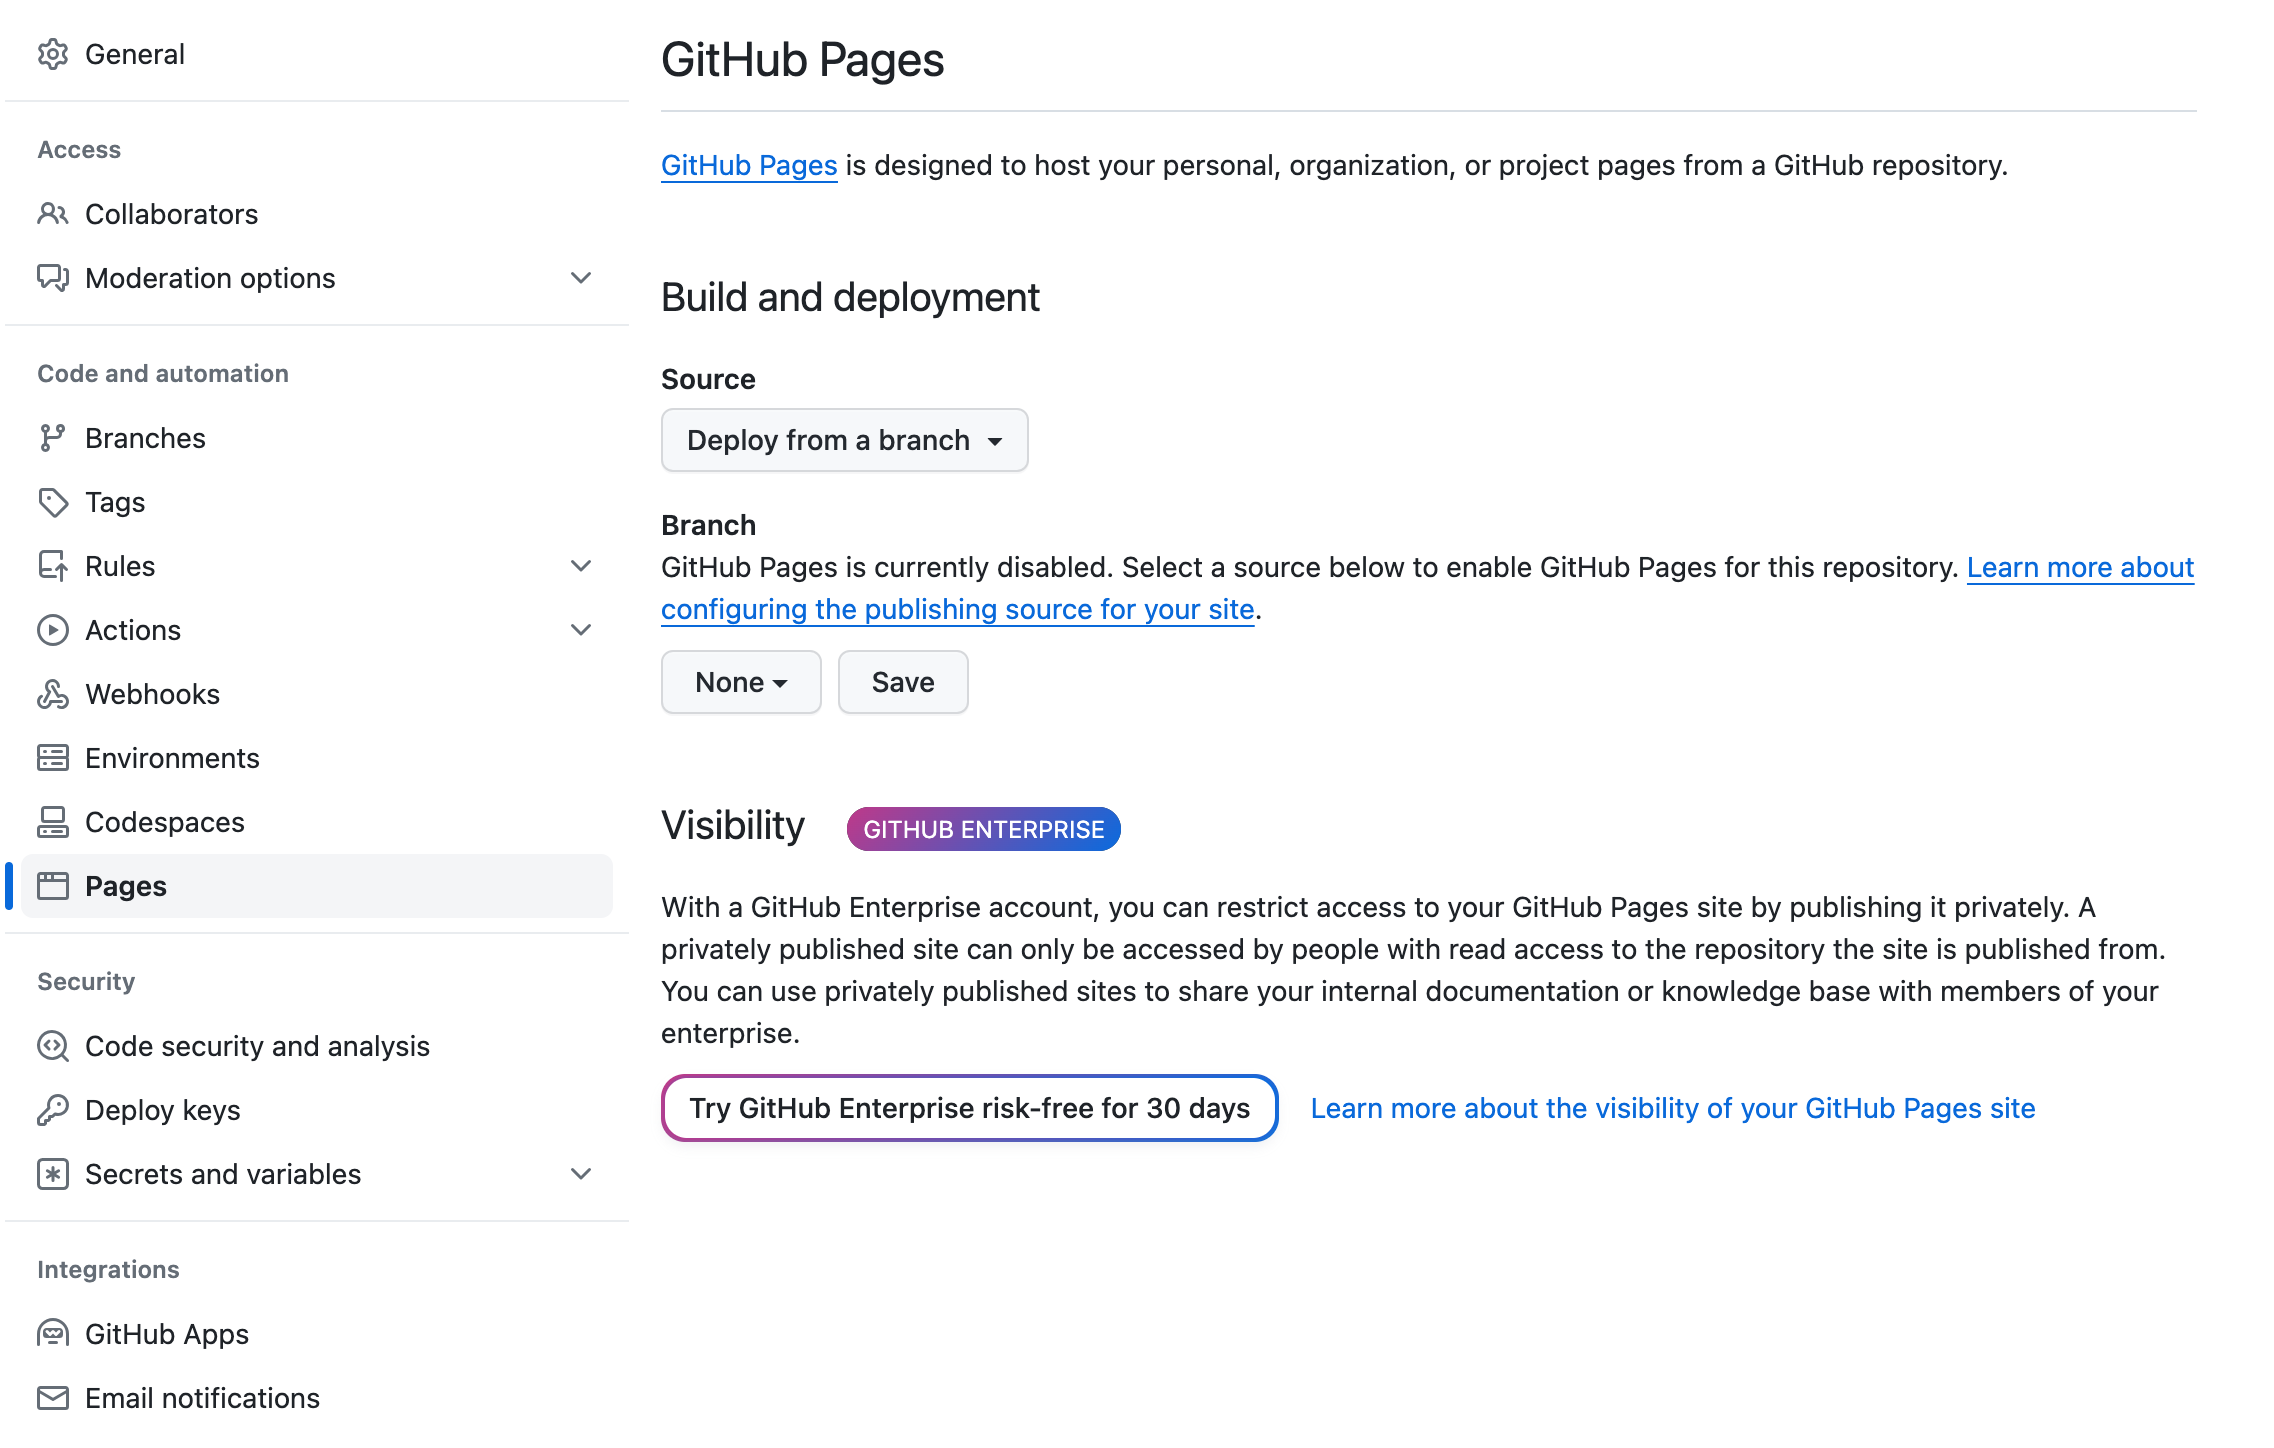Open configuring the publishing source link
Screen dimensions: 2274x1448
[958, 609]
